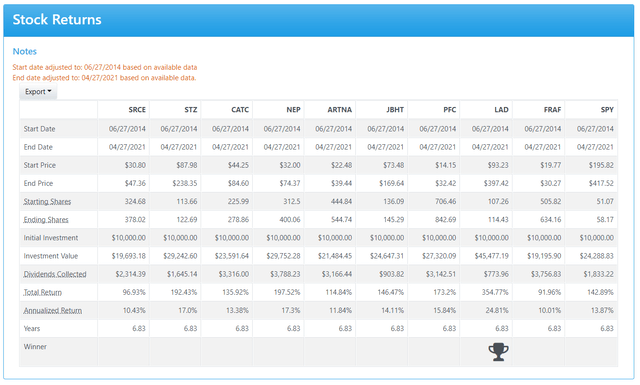Select the PFC column header
The image size is (640, 385).
(449, 109)
